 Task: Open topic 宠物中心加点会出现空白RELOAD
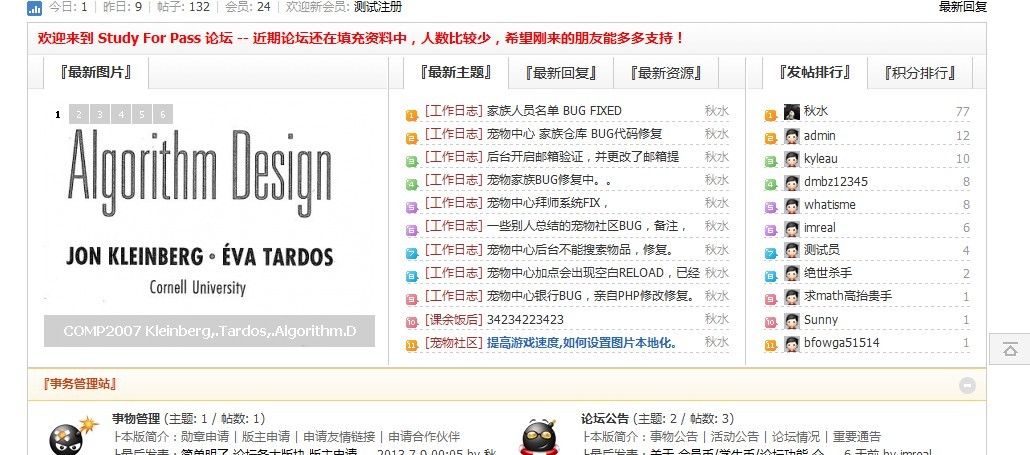click(593, 272)
